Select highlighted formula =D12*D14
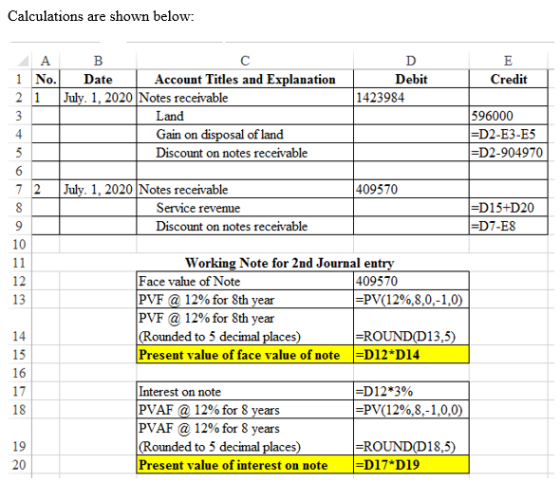The image size is (560, 482). [x=411, y=355]
